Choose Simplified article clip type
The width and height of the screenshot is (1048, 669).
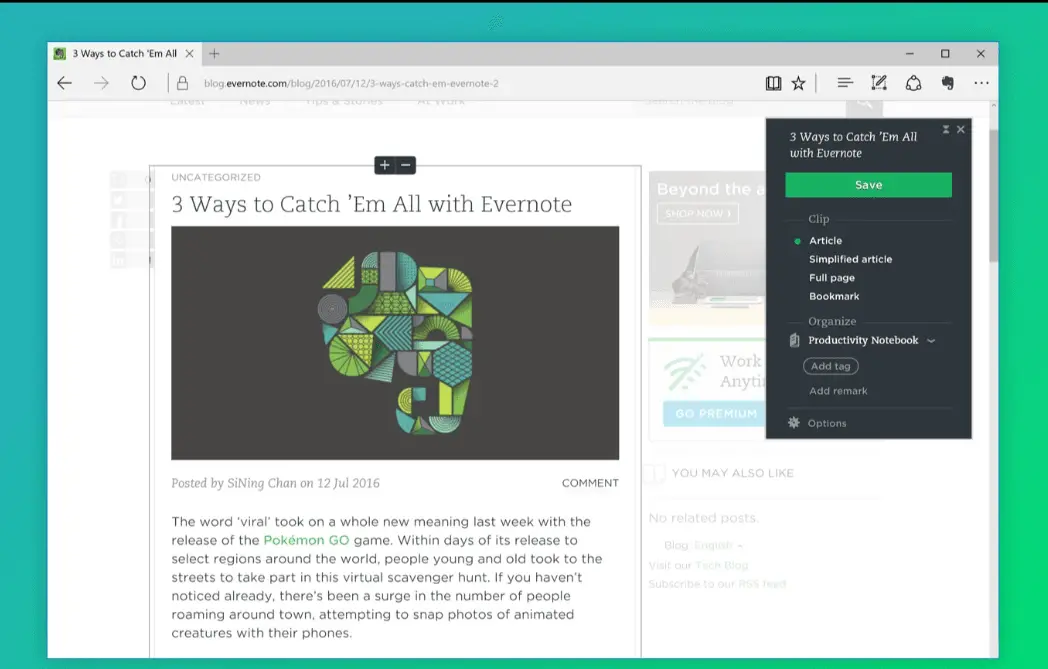point(850,259)
